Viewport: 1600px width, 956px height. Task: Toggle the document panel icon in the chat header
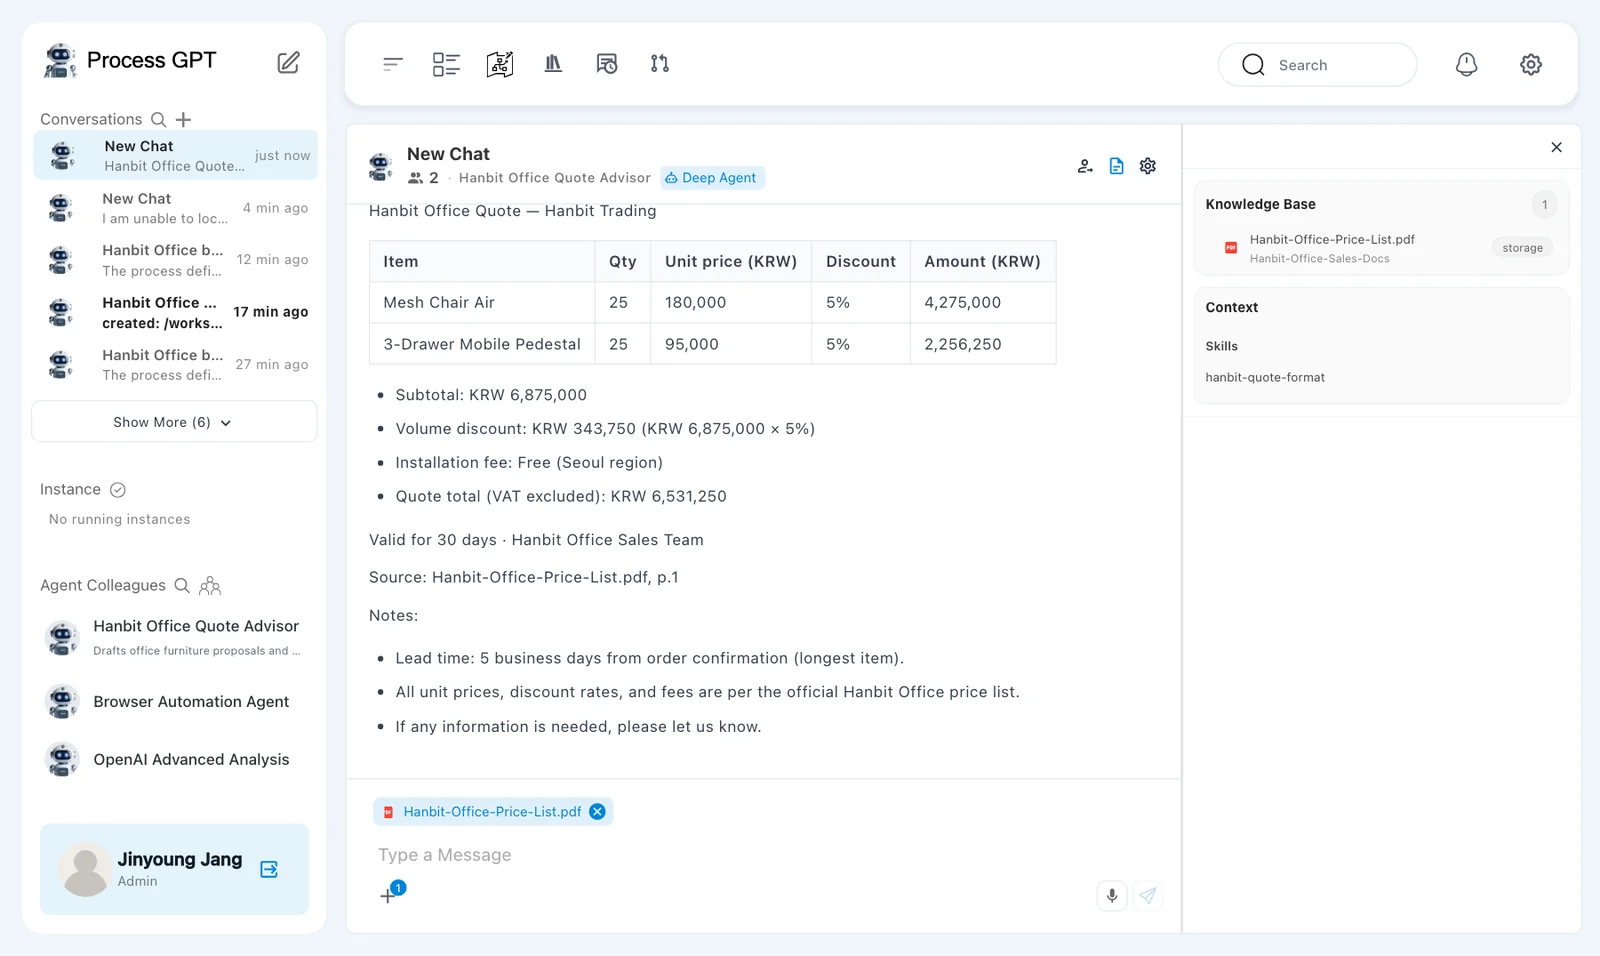1117,166
